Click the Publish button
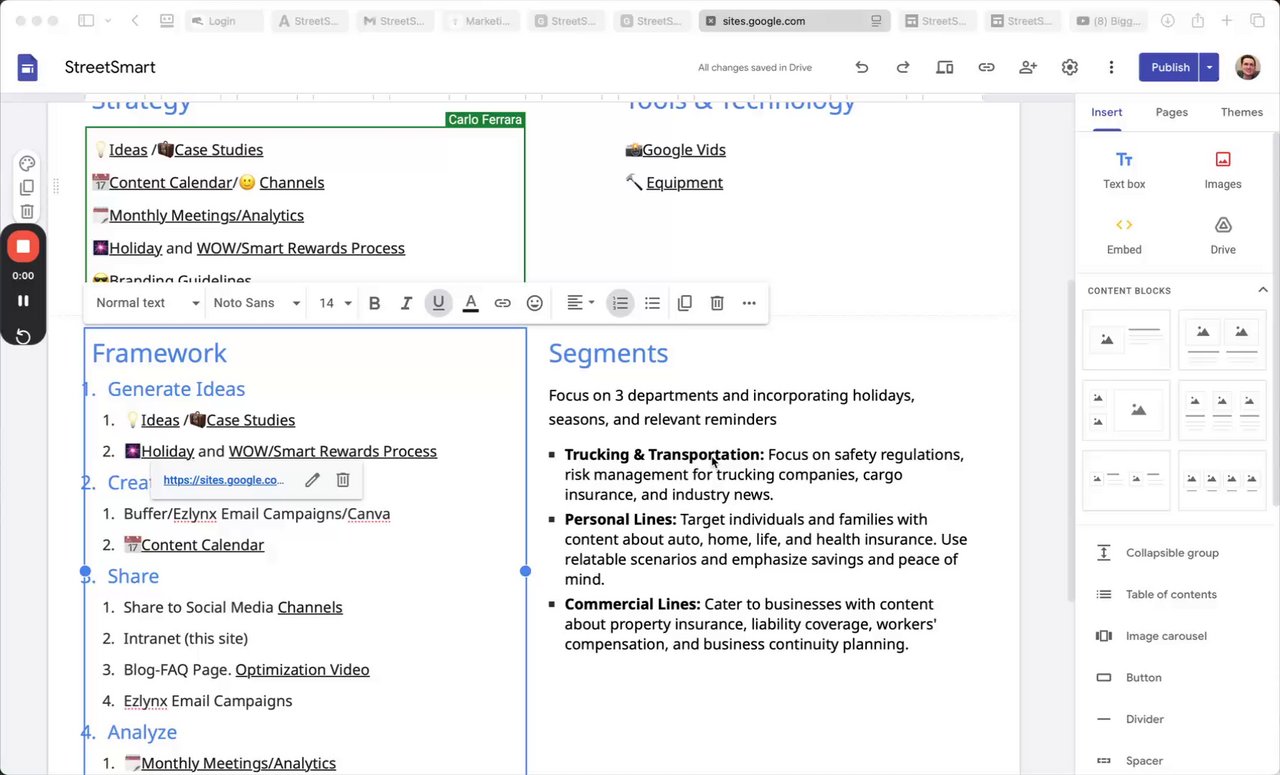The width and height of the screenshot is (1280, 775). 1170,67
